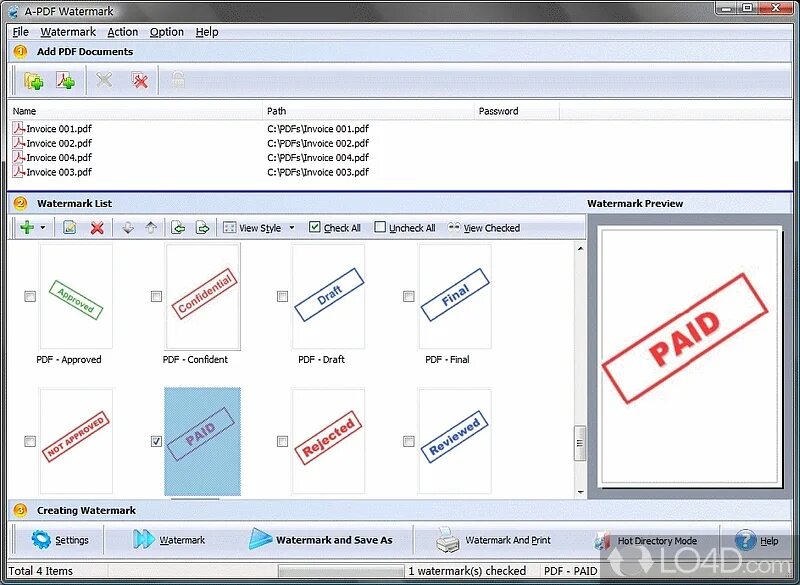Image resolution: width=800 pixels, height=585 pixels.
Task: Click the red X delete watermark icon
Action: [97, 227]
